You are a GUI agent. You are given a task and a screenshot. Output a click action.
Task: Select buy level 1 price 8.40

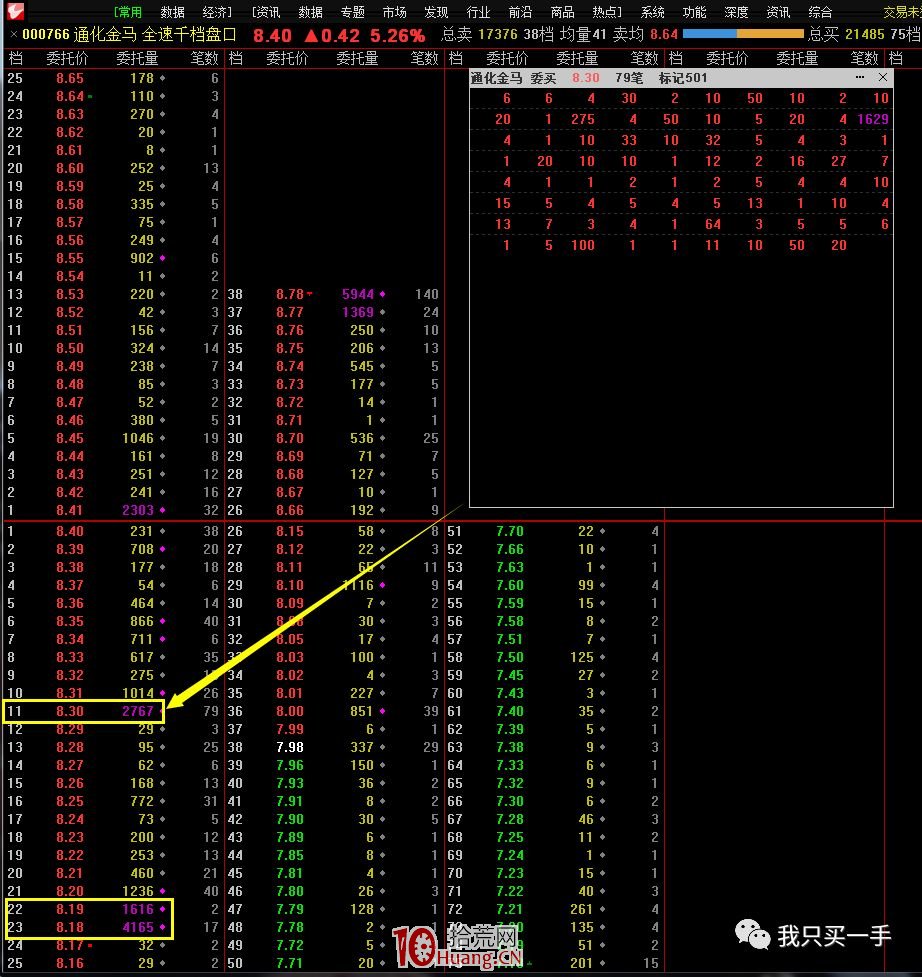click(x=70, y=531)
